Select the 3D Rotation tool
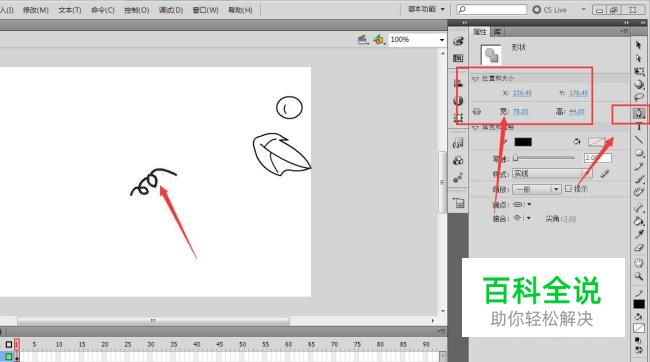Viewport: 650px width, 362px height. click(x=639, y=85)
